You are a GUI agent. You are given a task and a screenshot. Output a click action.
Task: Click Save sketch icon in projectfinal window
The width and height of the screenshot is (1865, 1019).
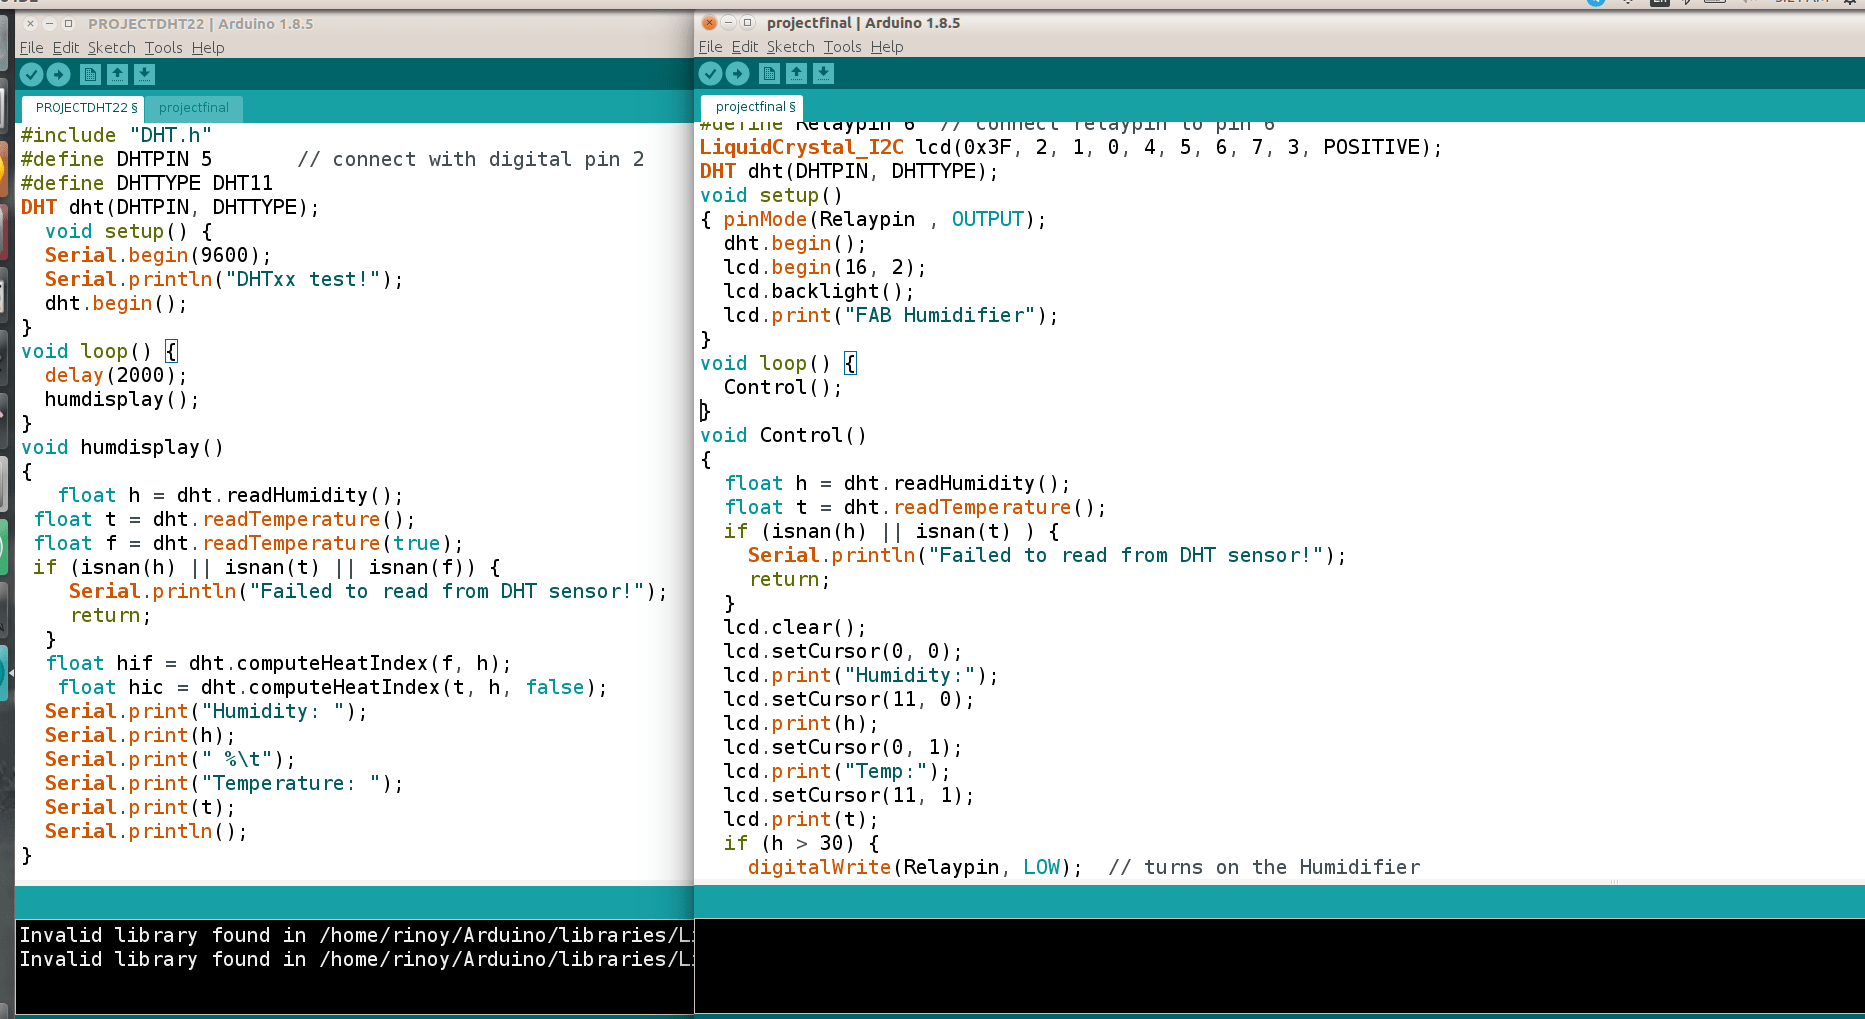823,73
